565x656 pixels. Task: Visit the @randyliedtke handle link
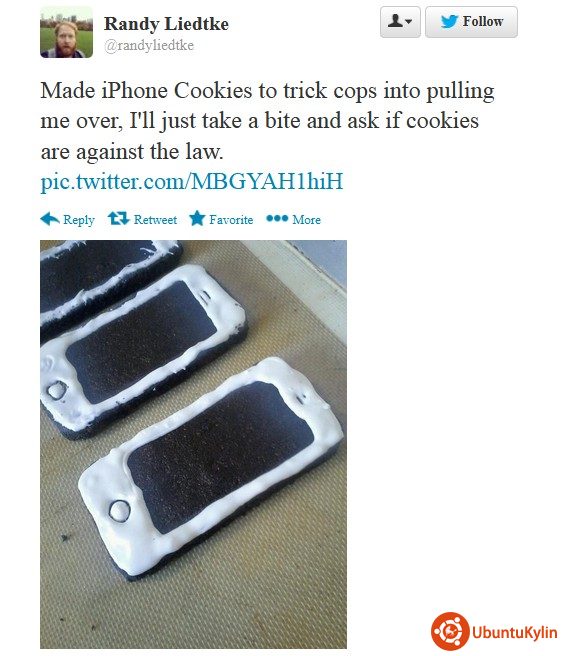tap(149, 46)
